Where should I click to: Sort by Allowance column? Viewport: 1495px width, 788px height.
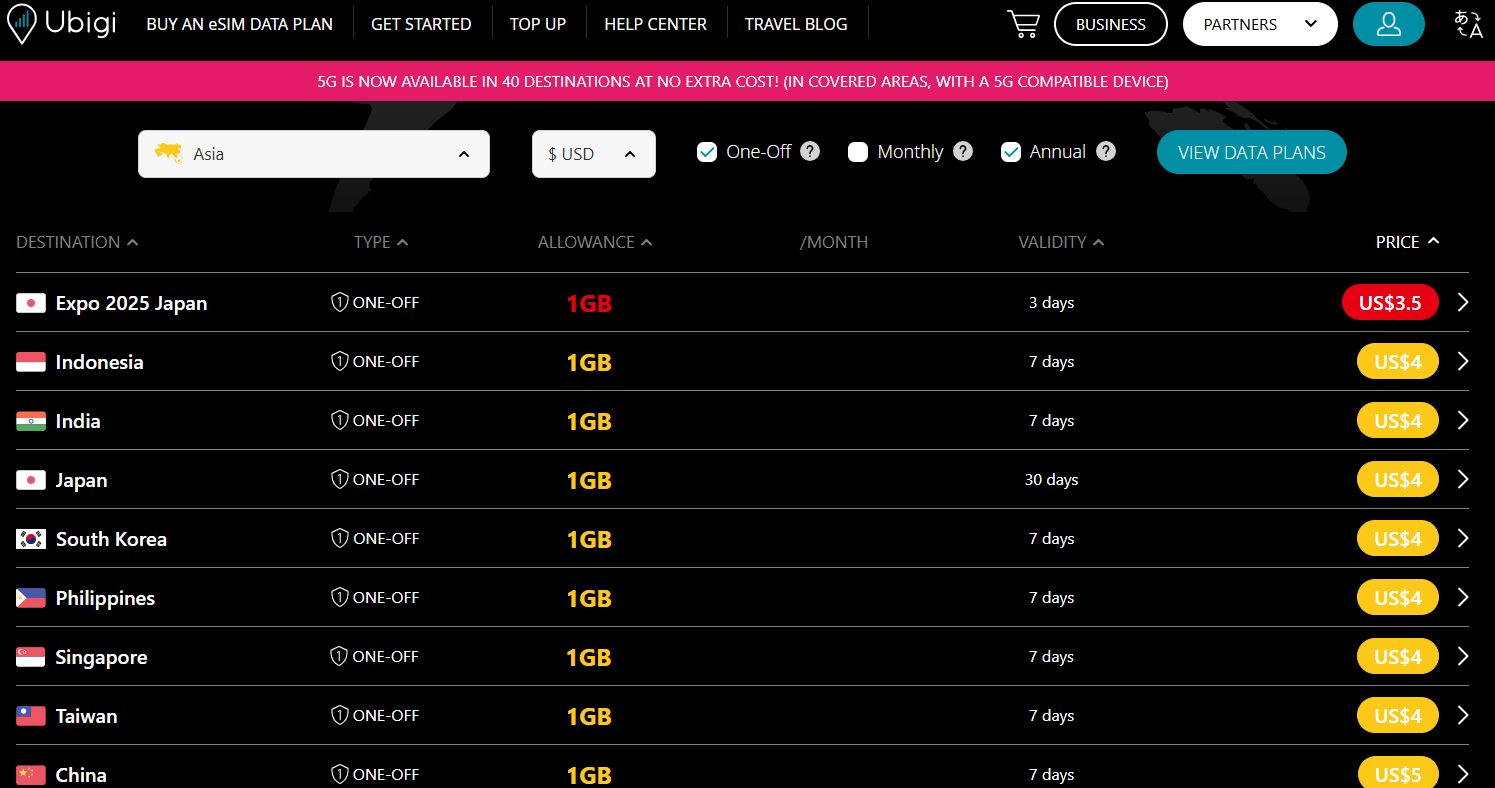coord(595,242)
